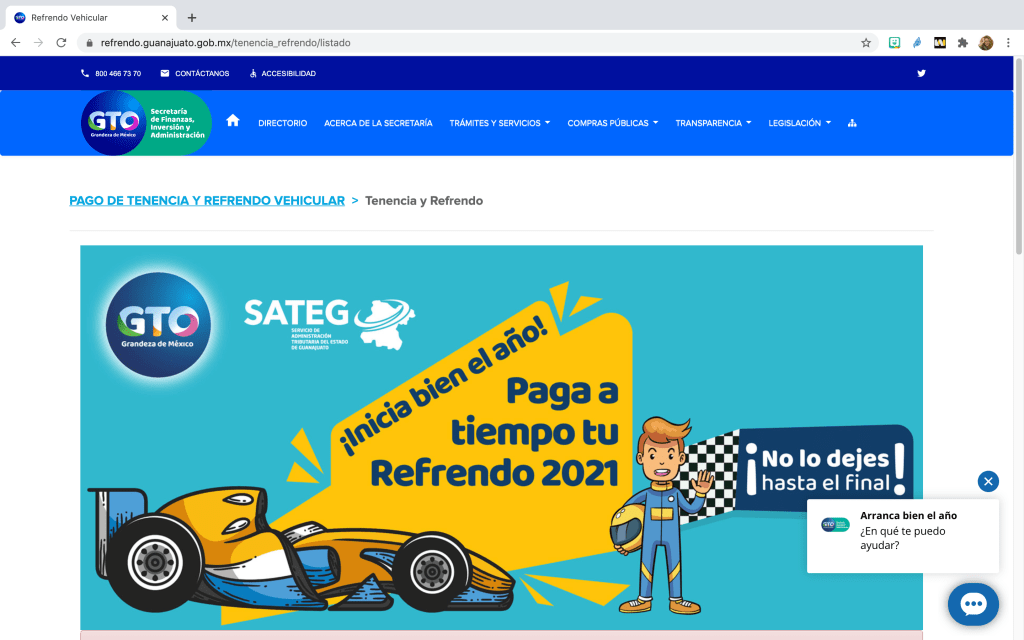Click the sitemap icon in navbar
1024x640 pixels.
coord(852,123)
